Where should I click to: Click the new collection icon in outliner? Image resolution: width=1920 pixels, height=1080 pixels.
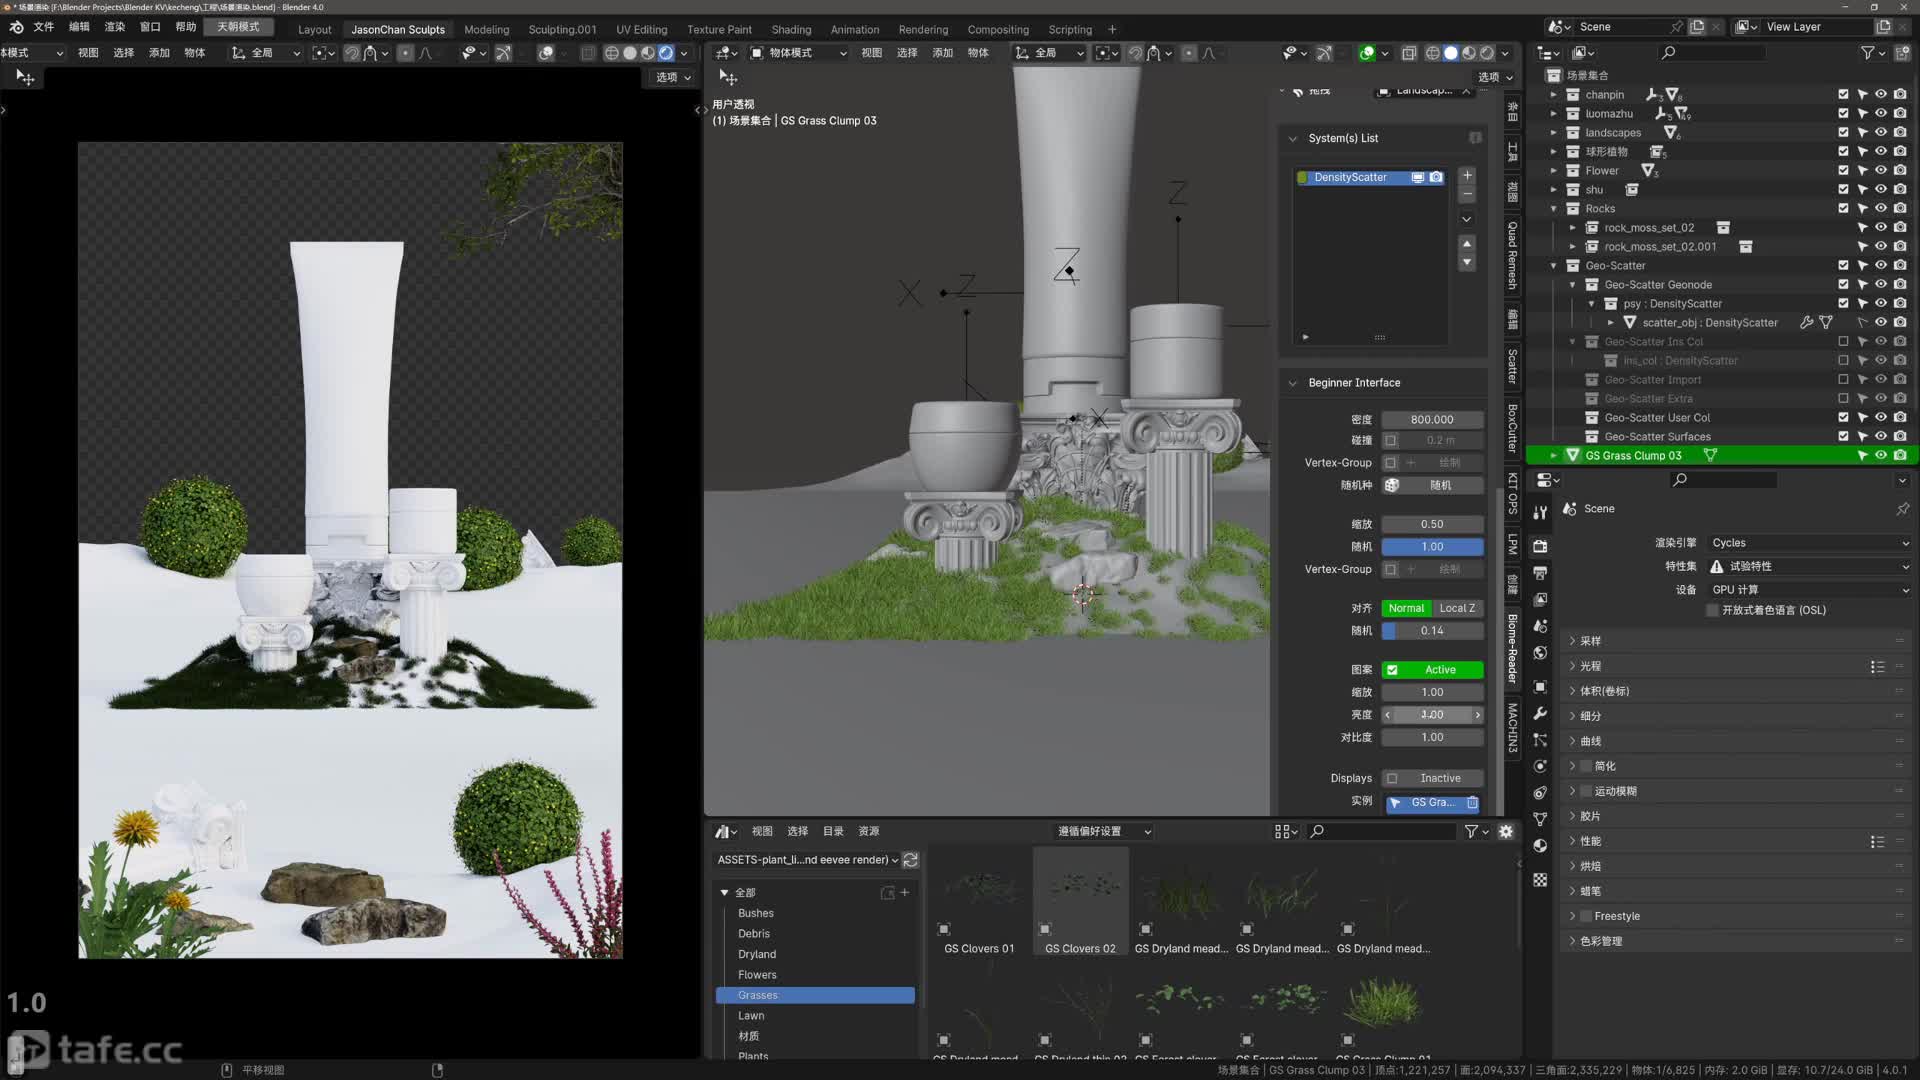tap(1901, 53)
